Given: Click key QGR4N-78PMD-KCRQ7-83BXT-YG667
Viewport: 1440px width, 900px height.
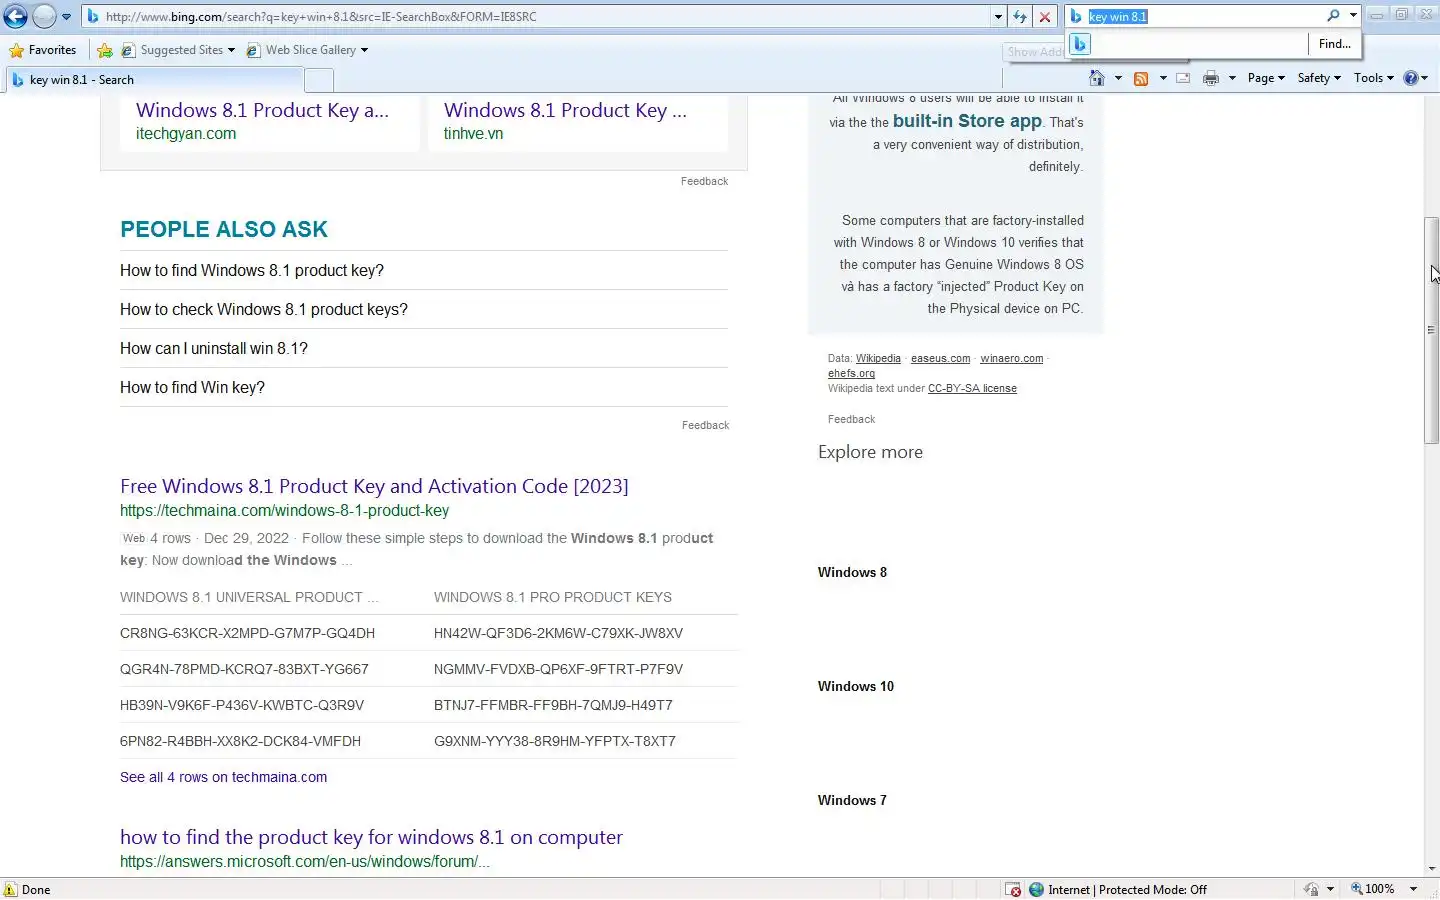Looking at the screenshot, I should (x=244, y=669).
